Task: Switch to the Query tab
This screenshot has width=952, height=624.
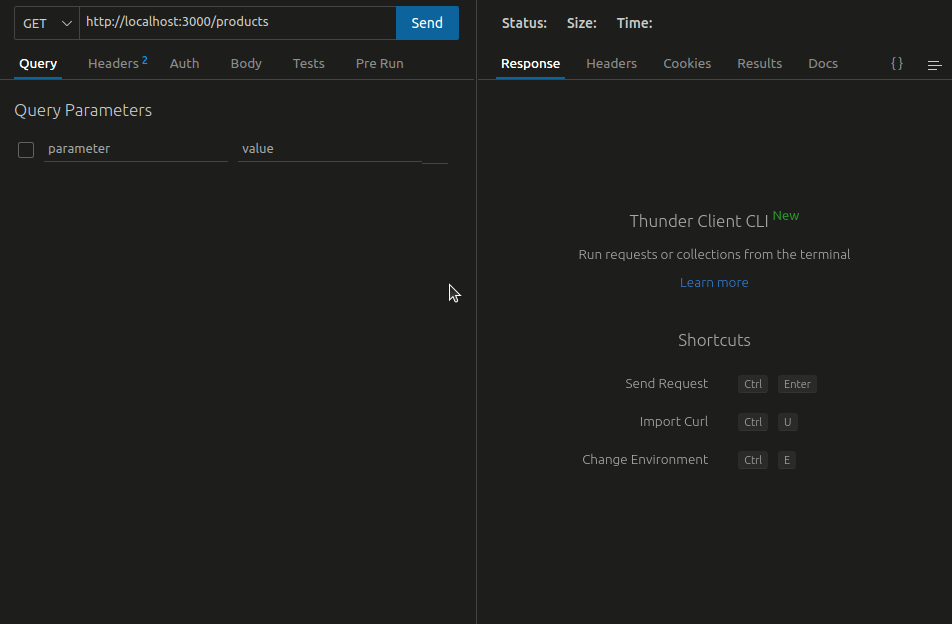Action: pyautogui.click(x=38, y=64)
